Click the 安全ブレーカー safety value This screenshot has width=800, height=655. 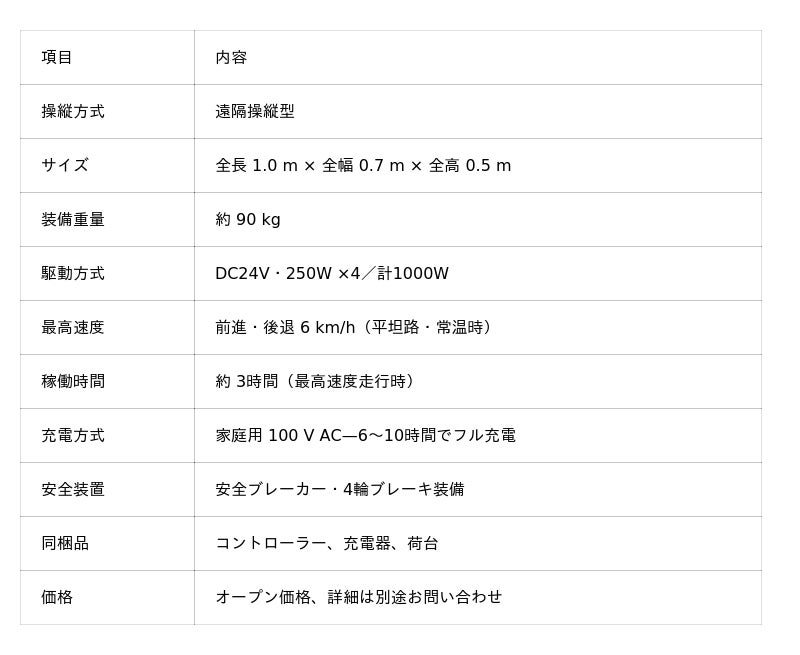click(340, 489)
